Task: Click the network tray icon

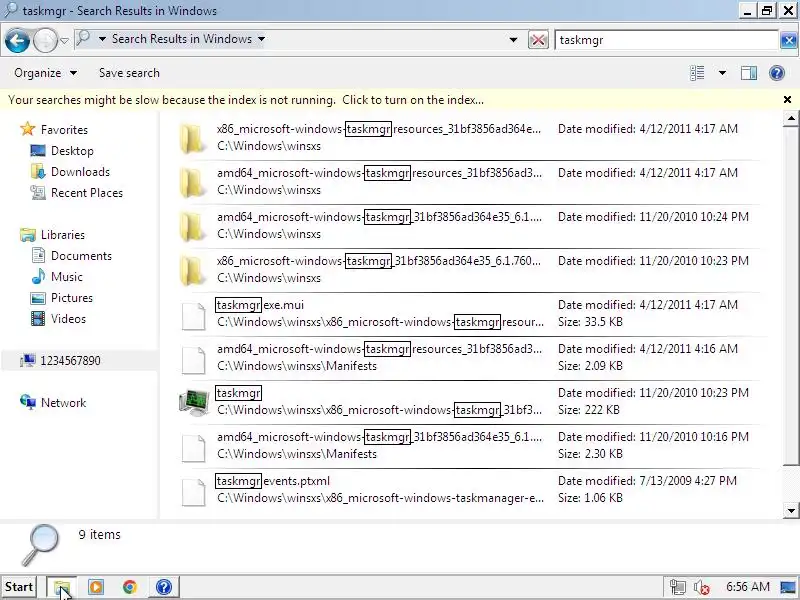Action: click(678, 587)
